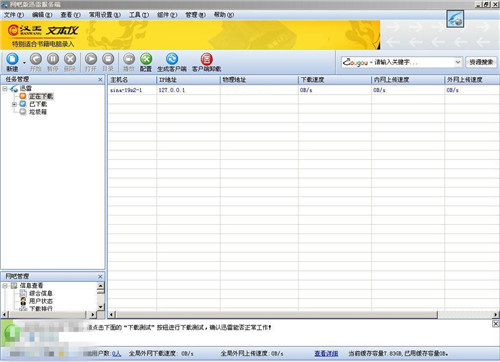The image size is (500, 362).
Task: Click the 播放 (Play) camera toolbar icon
Action: point(129,59)
